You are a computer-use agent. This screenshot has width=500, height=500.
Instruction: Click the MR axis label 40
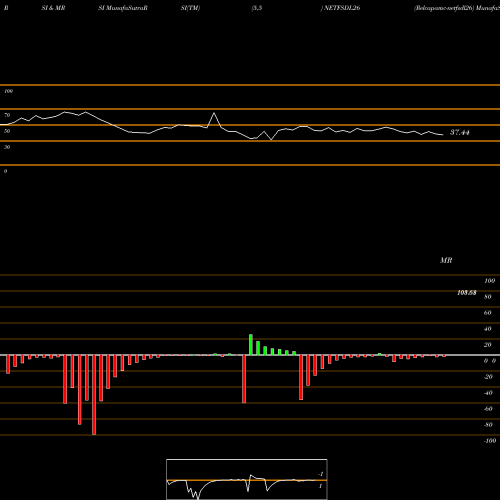tap(488, 329)
